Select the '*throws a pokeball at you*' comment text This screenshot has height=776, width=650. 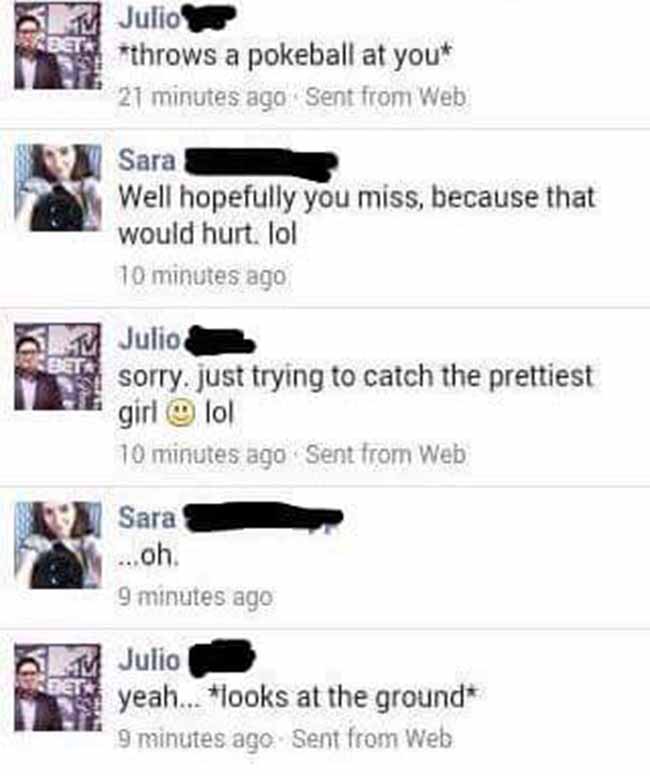286,55
